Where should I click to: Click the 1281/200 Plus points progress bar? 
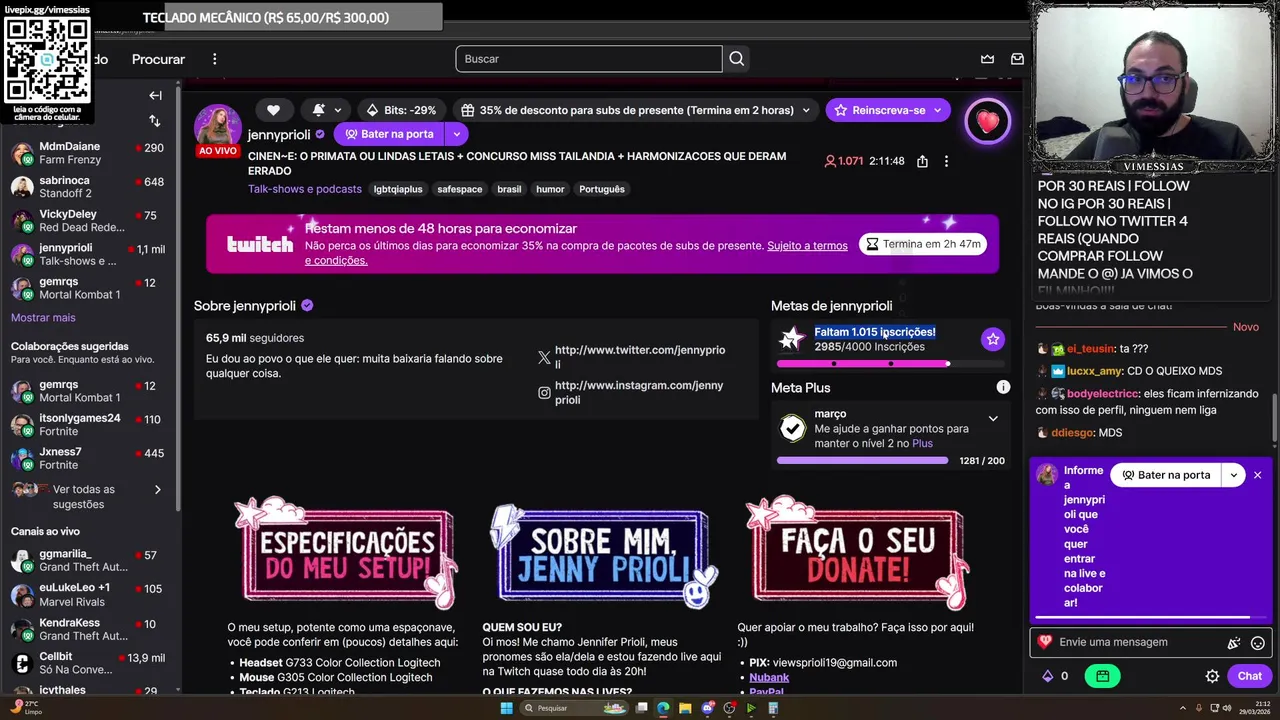862,461
